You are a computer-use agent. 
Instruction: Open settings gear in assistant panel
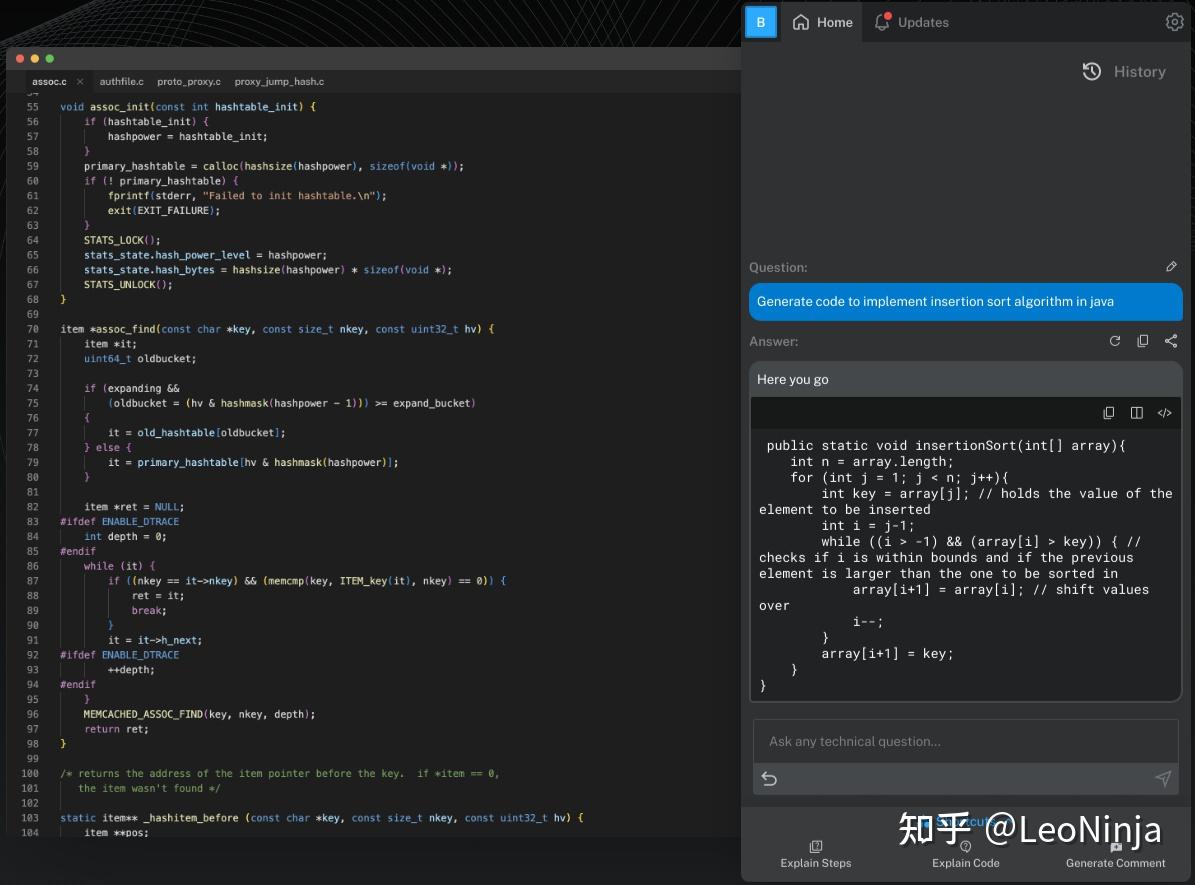tap(1174, 22)
